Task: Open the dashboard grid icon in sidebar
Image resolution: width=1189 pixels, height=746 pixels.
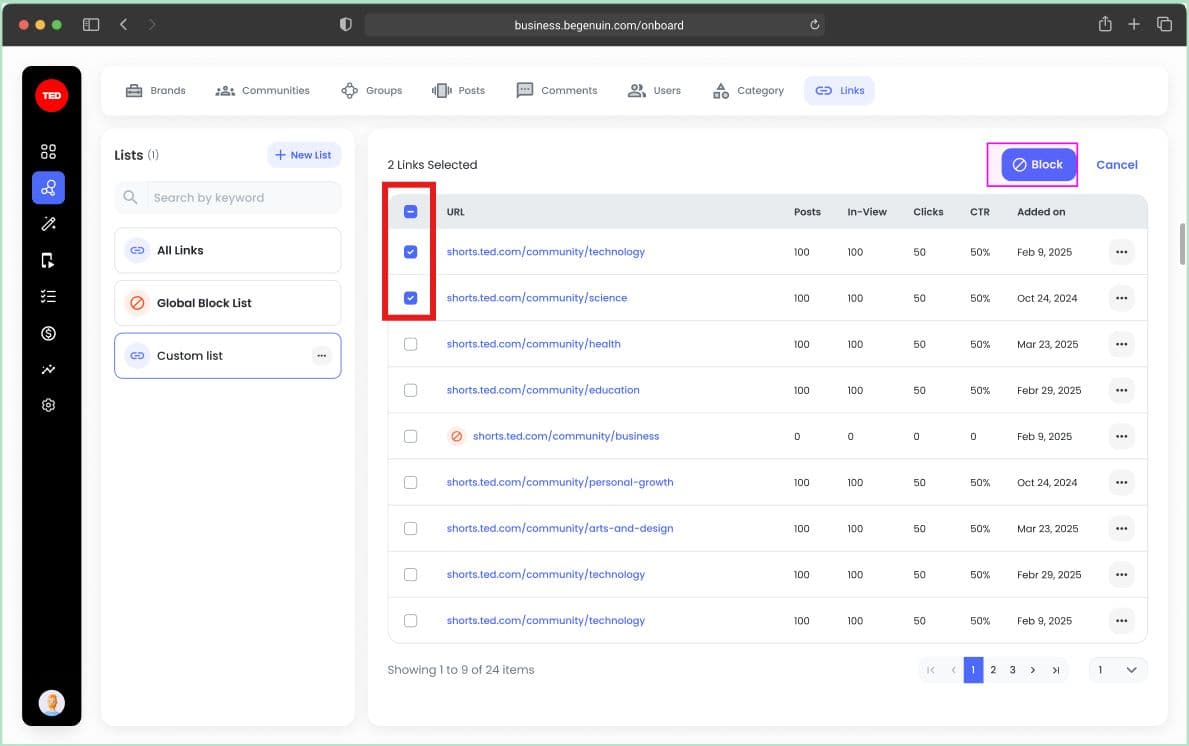Action: pyautogui.click(x=49, y=152)
